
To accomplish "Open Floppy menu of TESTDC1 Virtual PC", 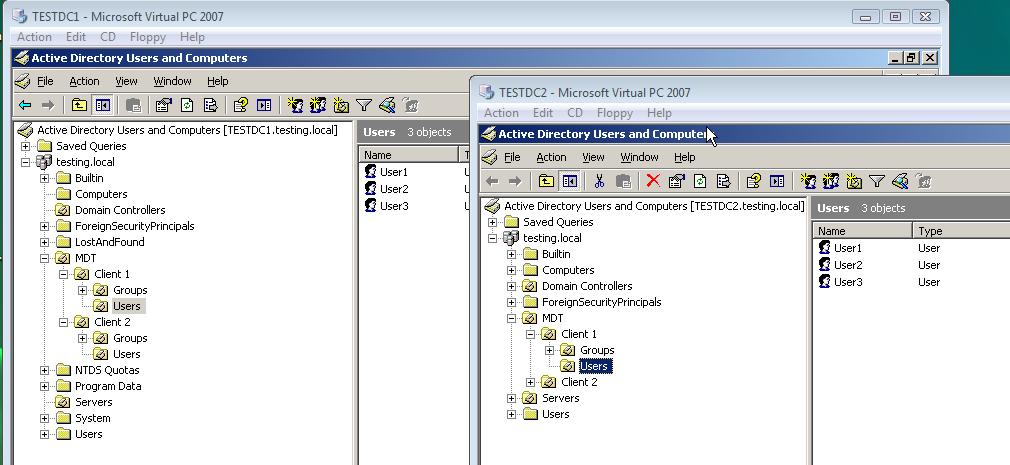I will point(148,37).
